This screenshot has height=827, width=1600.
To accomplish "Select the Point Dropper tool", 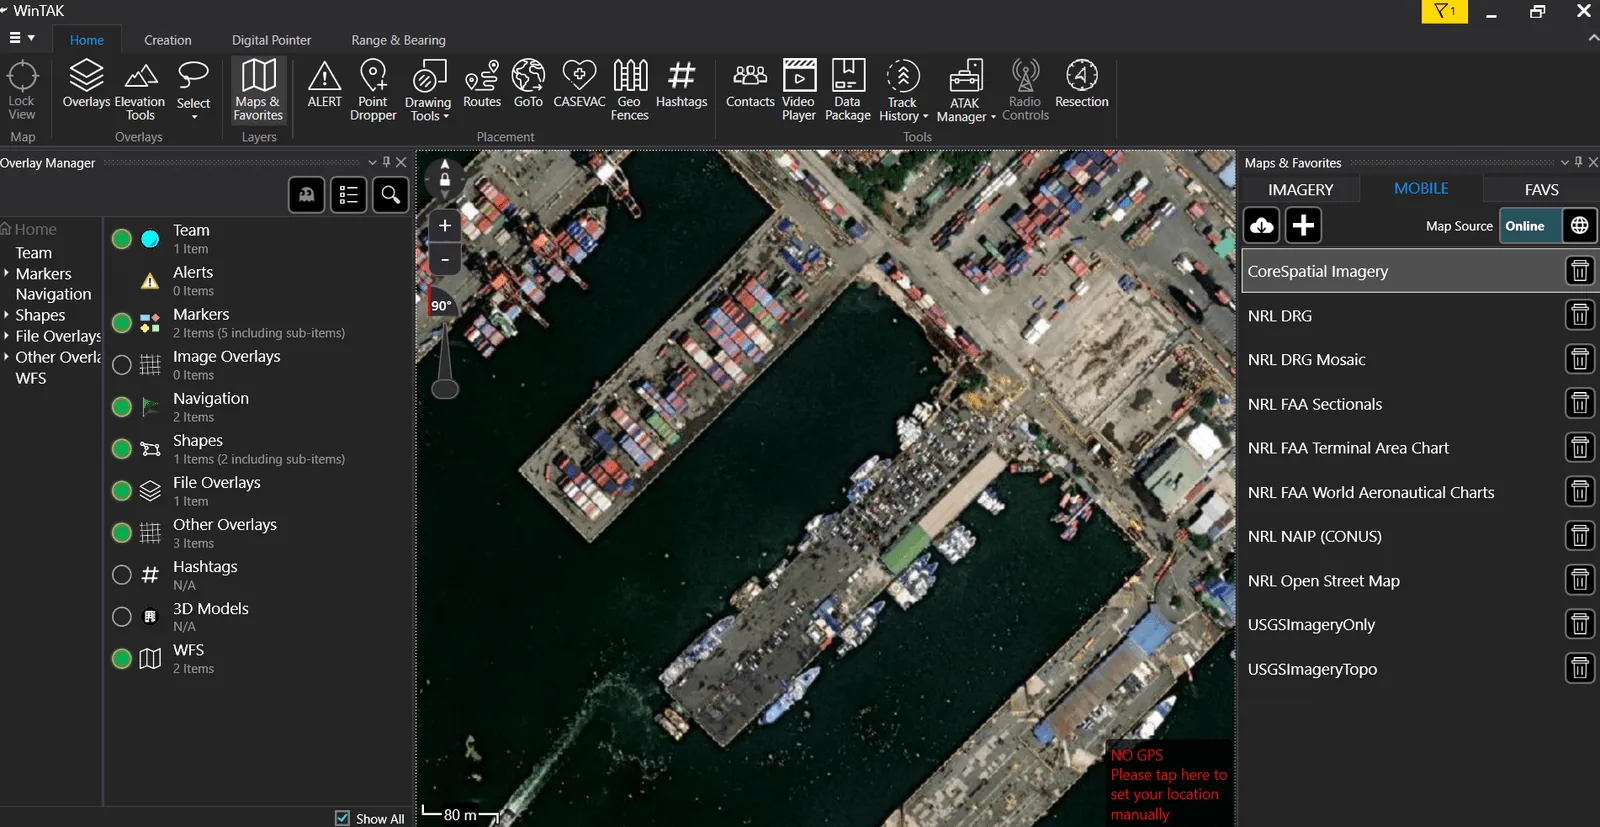I will (x=373, y=90).
